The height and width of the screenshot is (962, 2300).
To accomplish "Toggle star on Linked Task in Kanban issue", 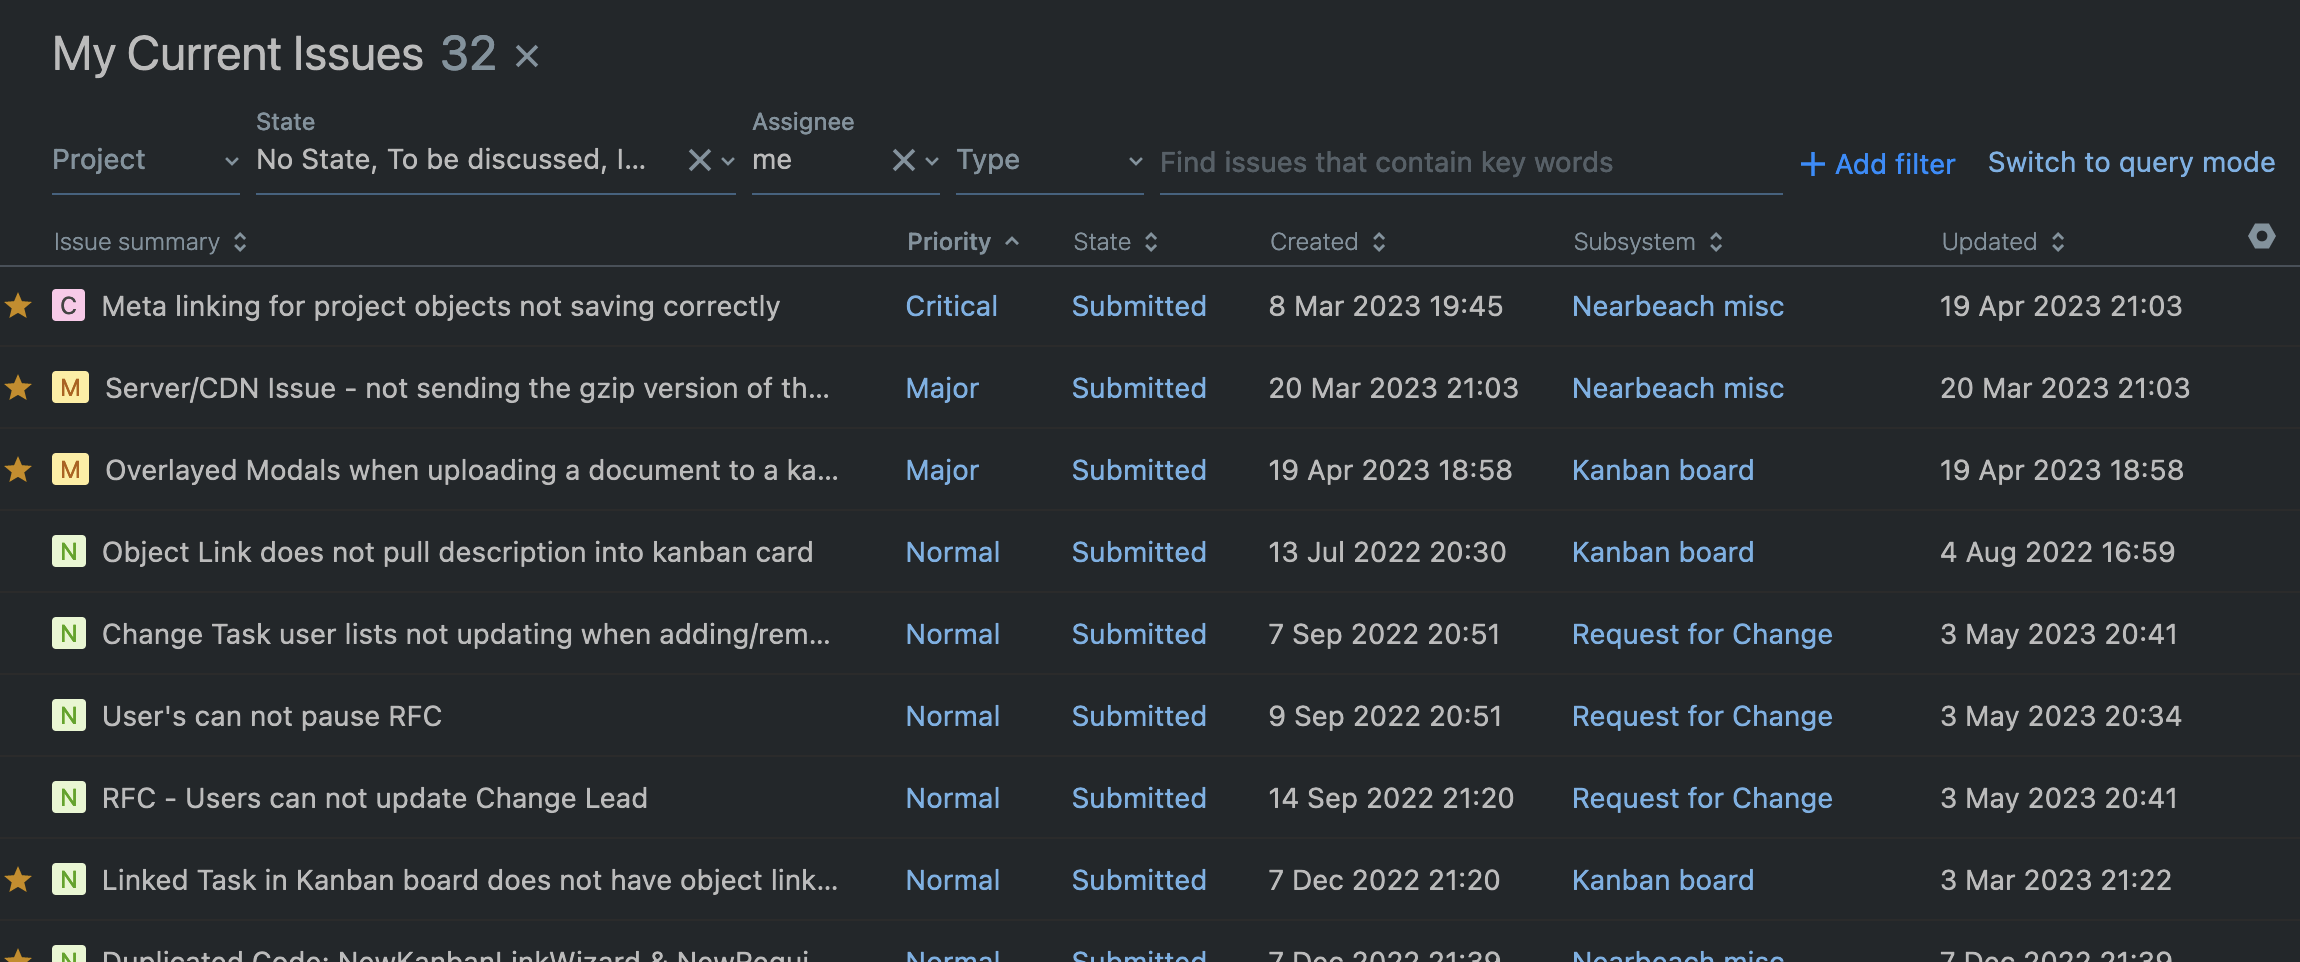I will coord(19,880).
